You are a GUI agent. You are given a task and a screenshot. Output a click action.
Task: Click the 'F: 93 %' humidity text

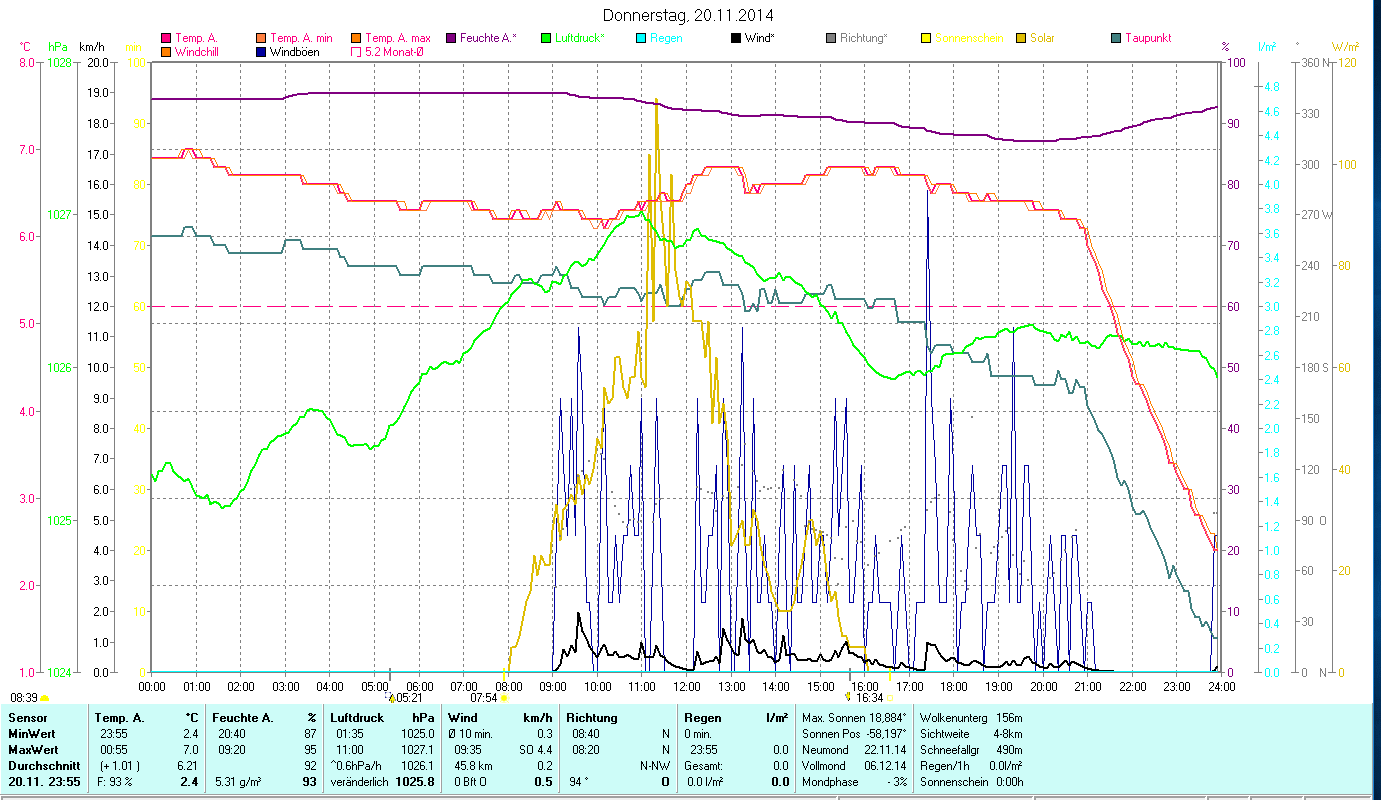coord(113,782)
